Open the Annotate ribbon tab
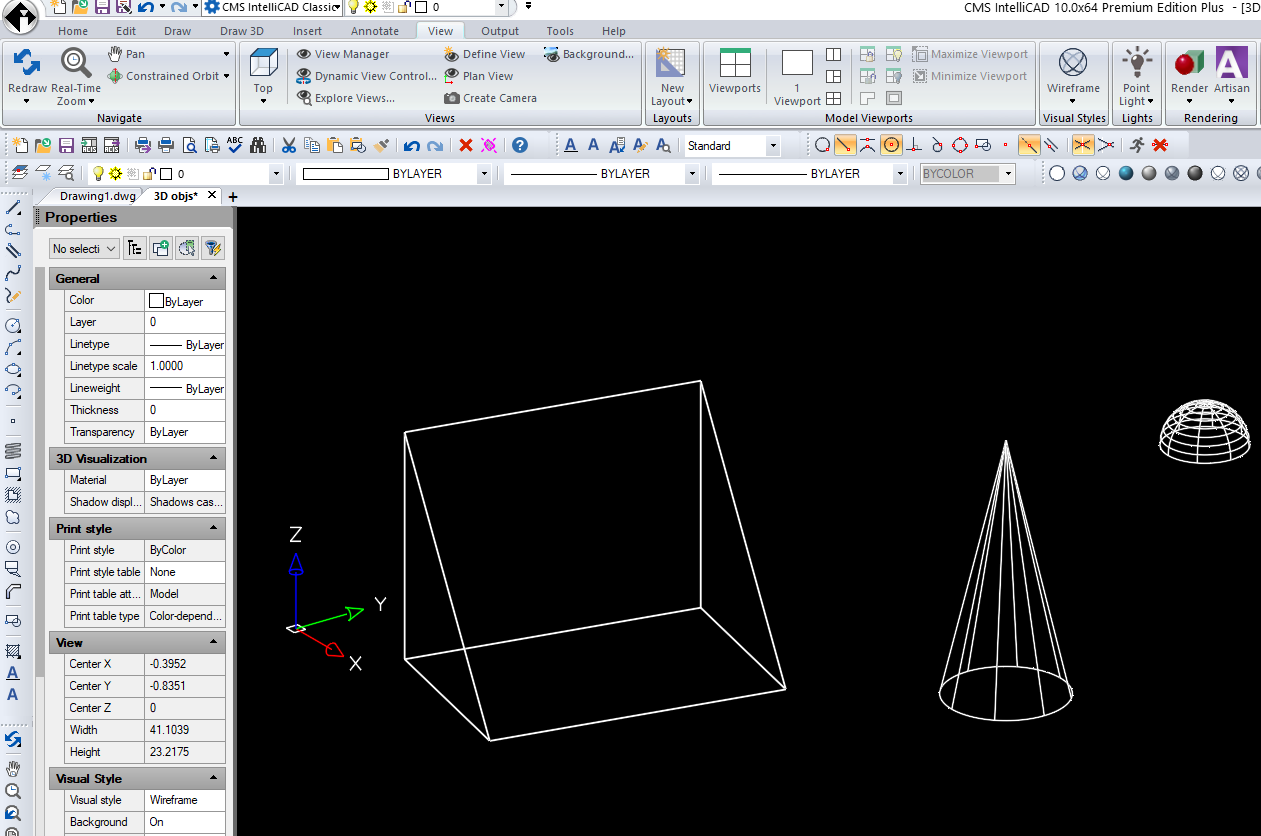Viewport: 1261px width, 836px height. point(375,31)
